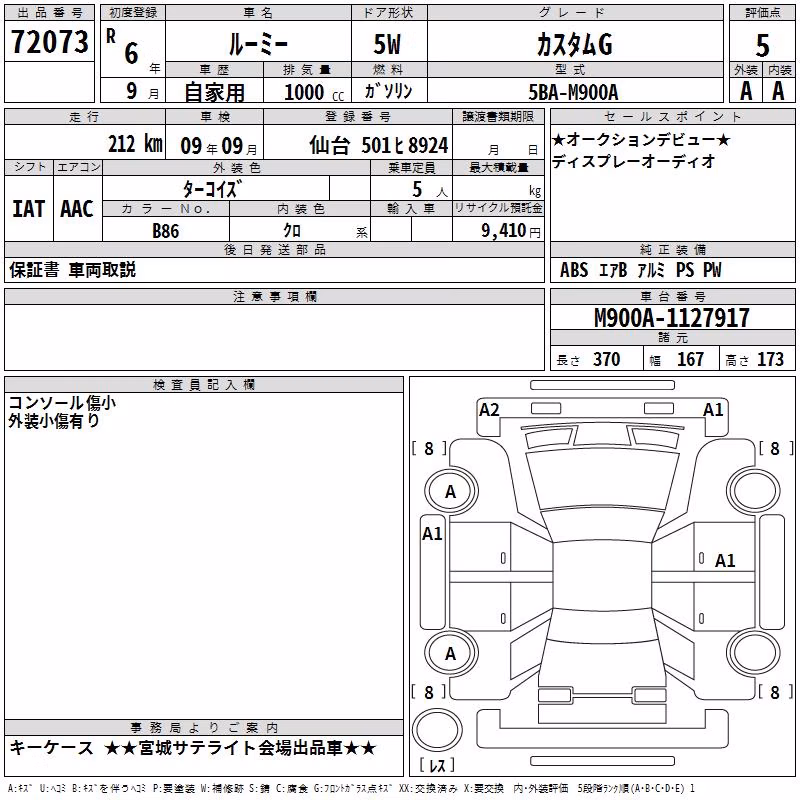The height and width of the screenshot is (800, 800).
Task: Click the interior color クロ
Action: click(292, 231)
